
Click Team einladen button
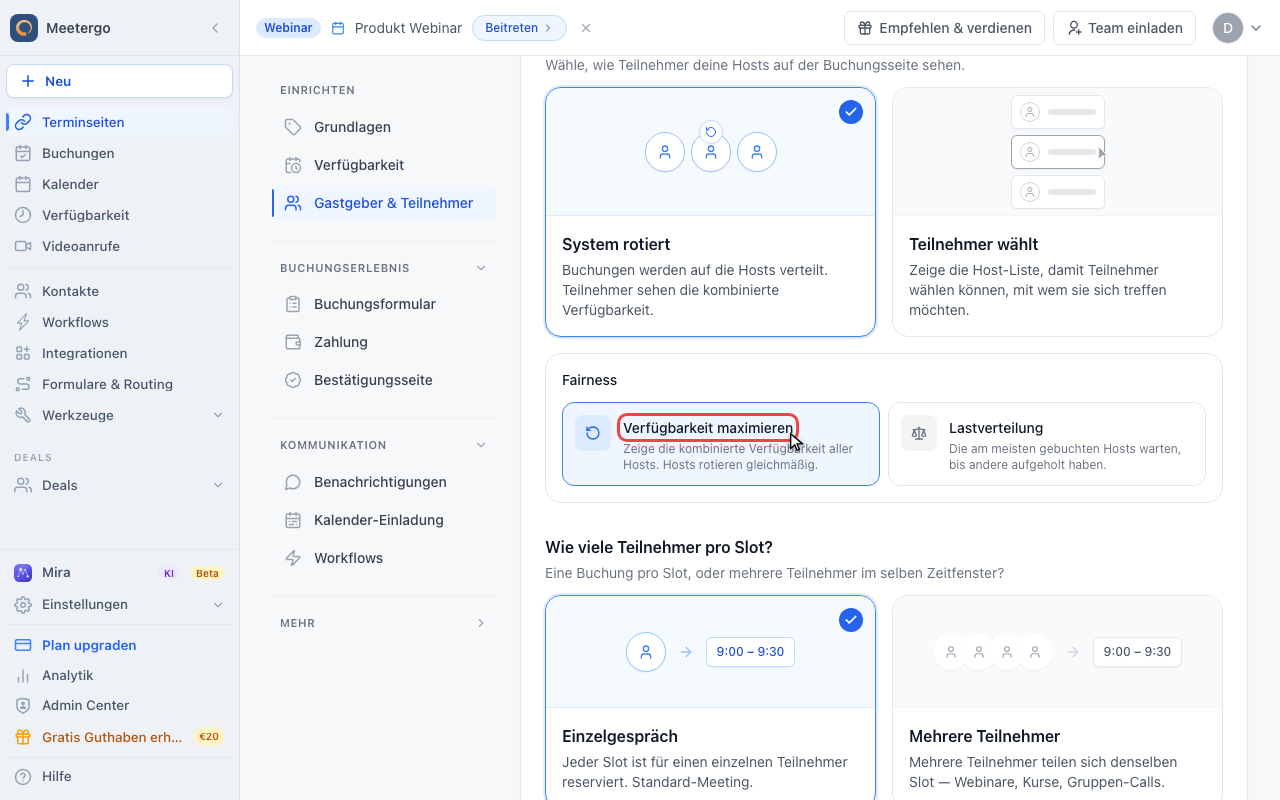(1124, 28)
